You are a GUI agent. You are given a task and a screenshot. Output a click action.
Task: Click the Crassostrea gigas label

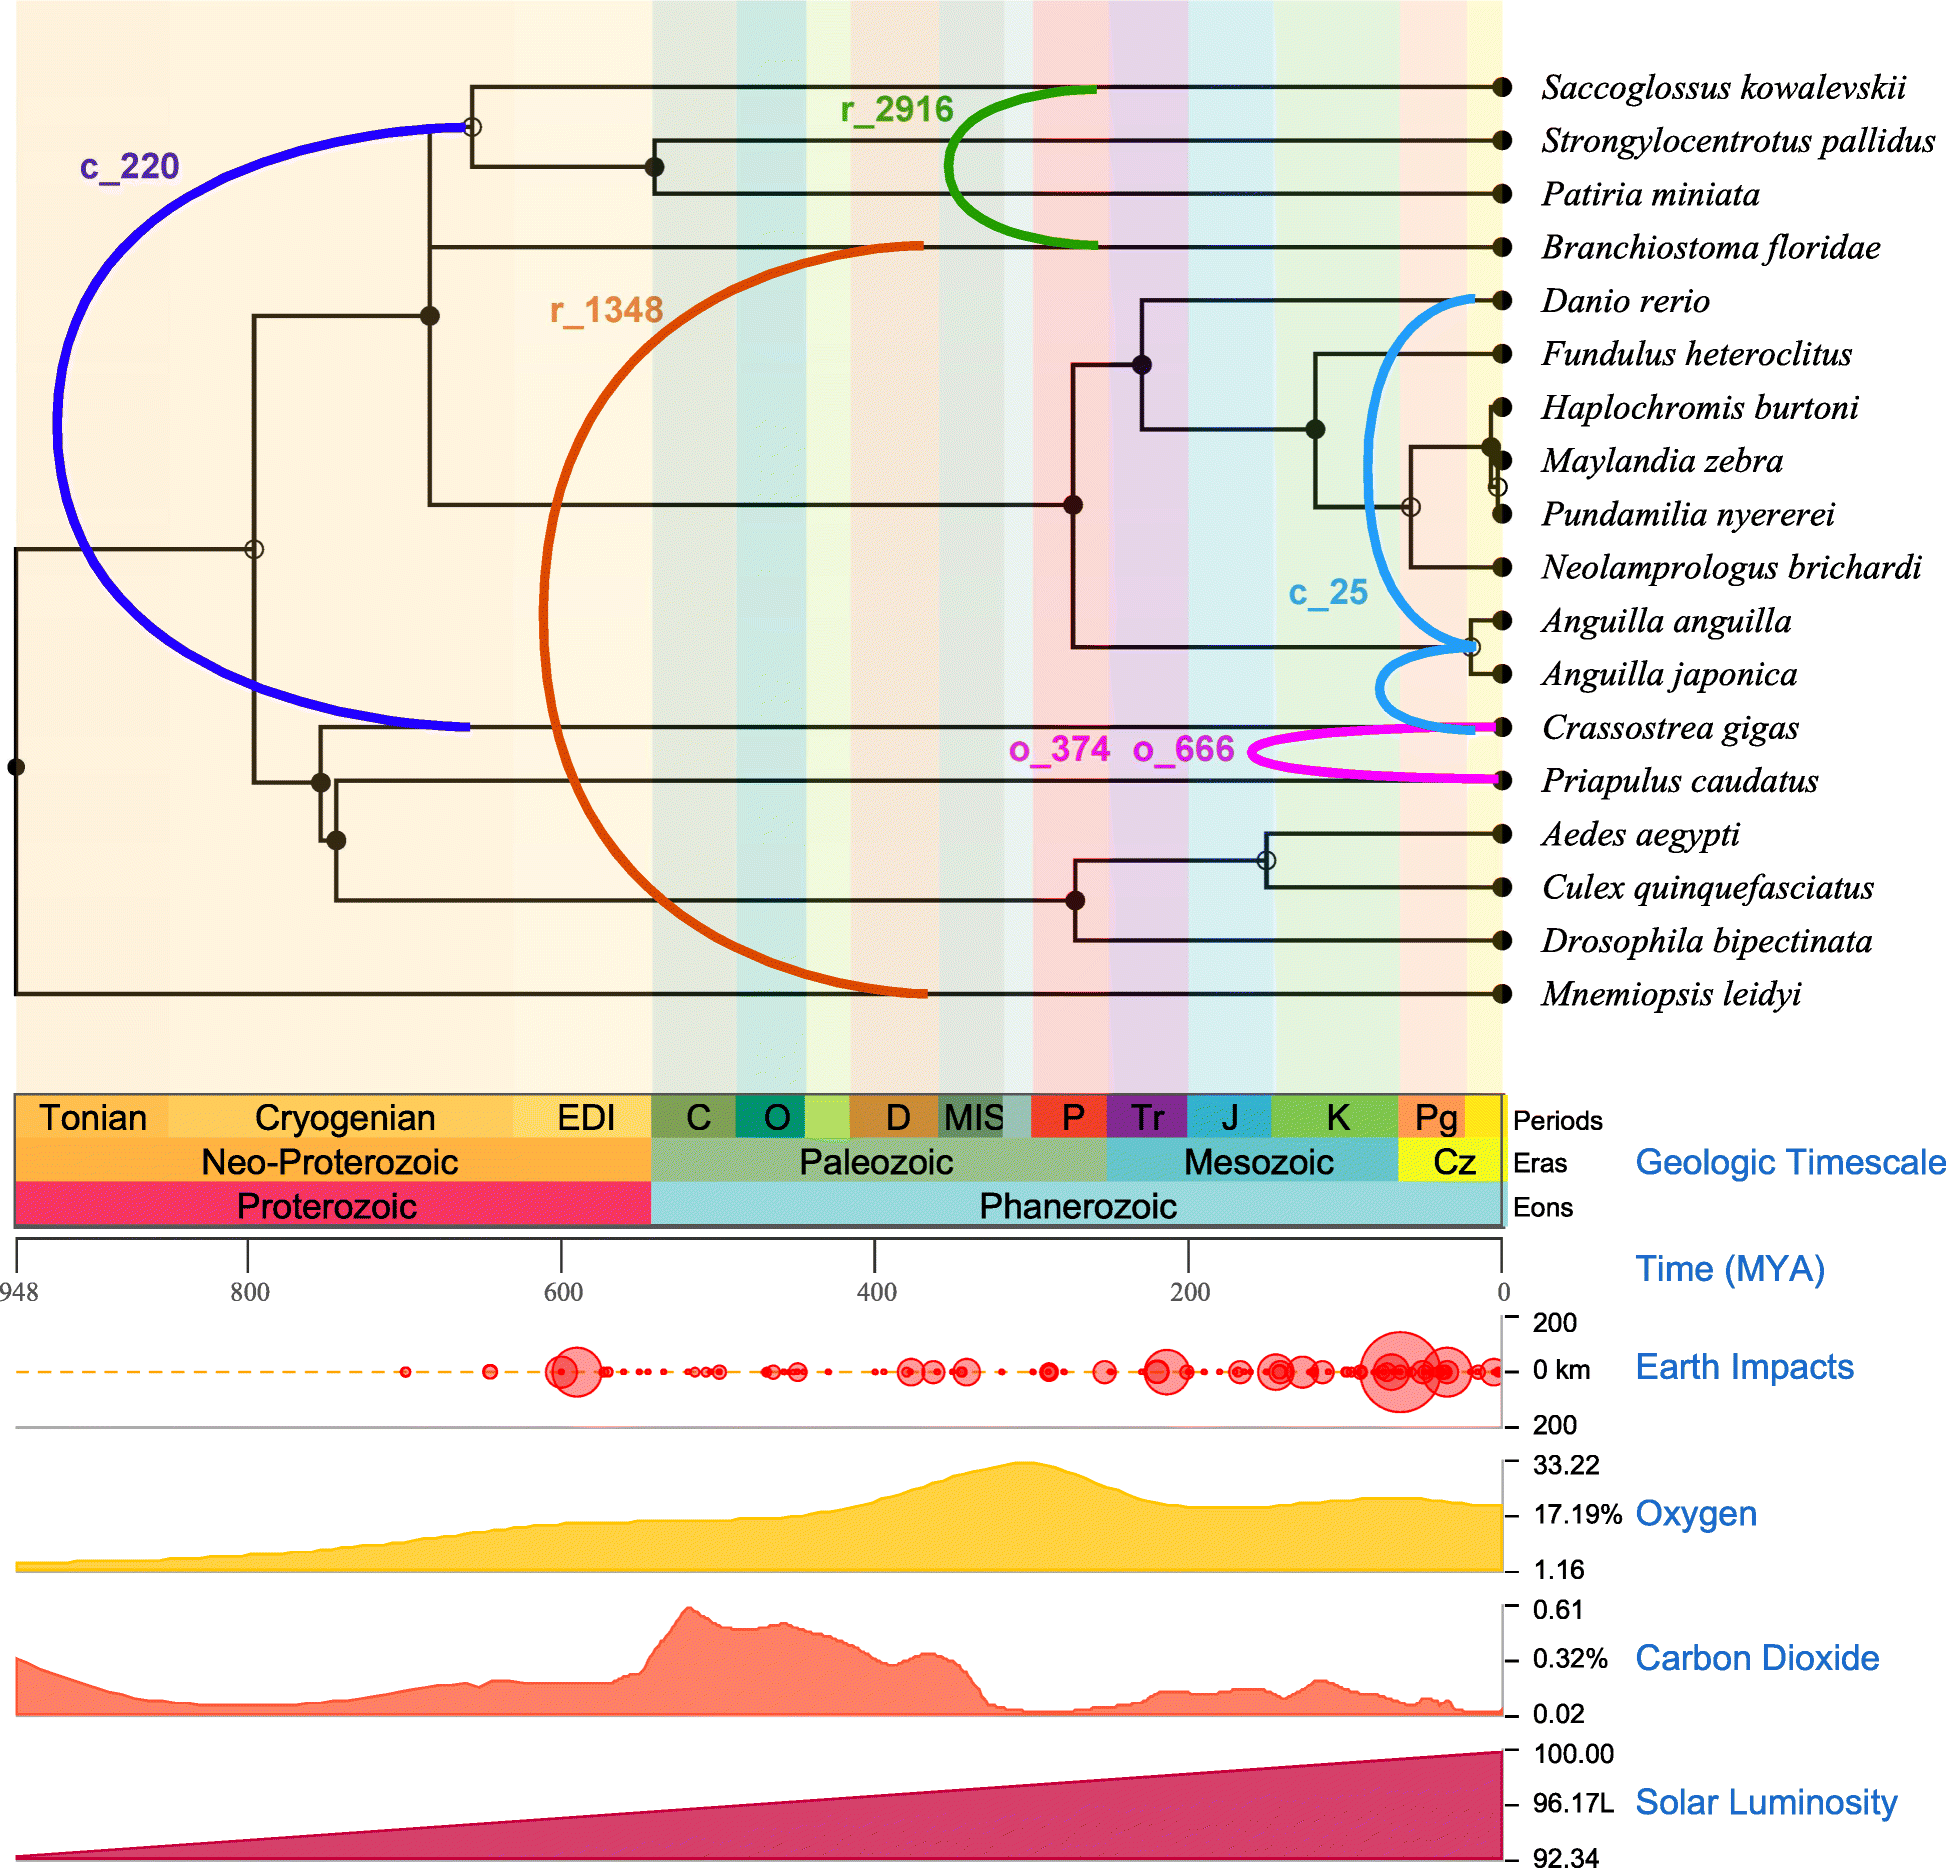point(1670,727)
